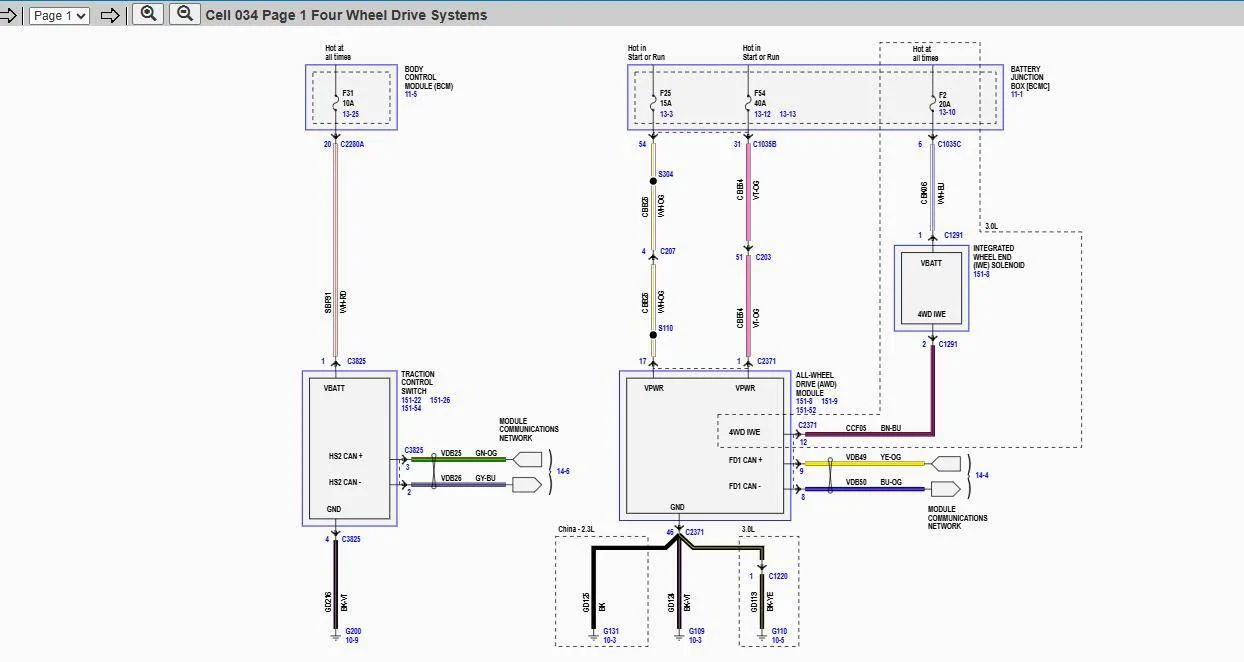1244x662 pixels.
Task: Select connector C1220 in the 3.0L box
Action: point(778,576)
